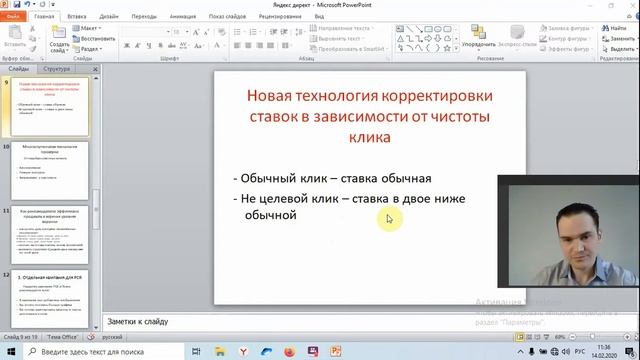Select the oval shape in shapes gallery

(x=438, y=29)
